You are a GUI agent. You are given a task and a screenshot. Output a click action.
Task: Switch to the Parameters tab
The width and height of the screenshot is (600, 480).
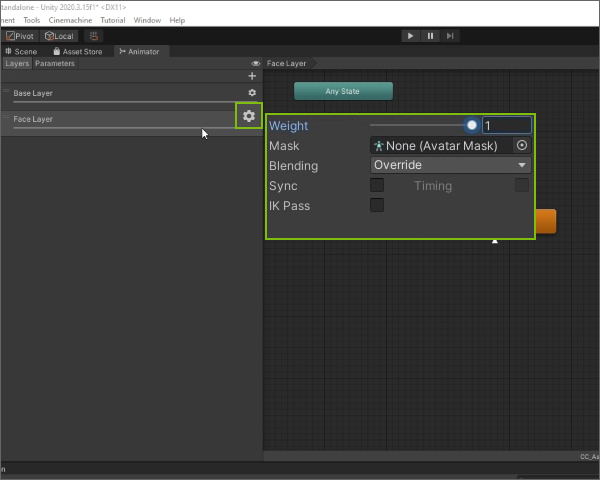55,63
